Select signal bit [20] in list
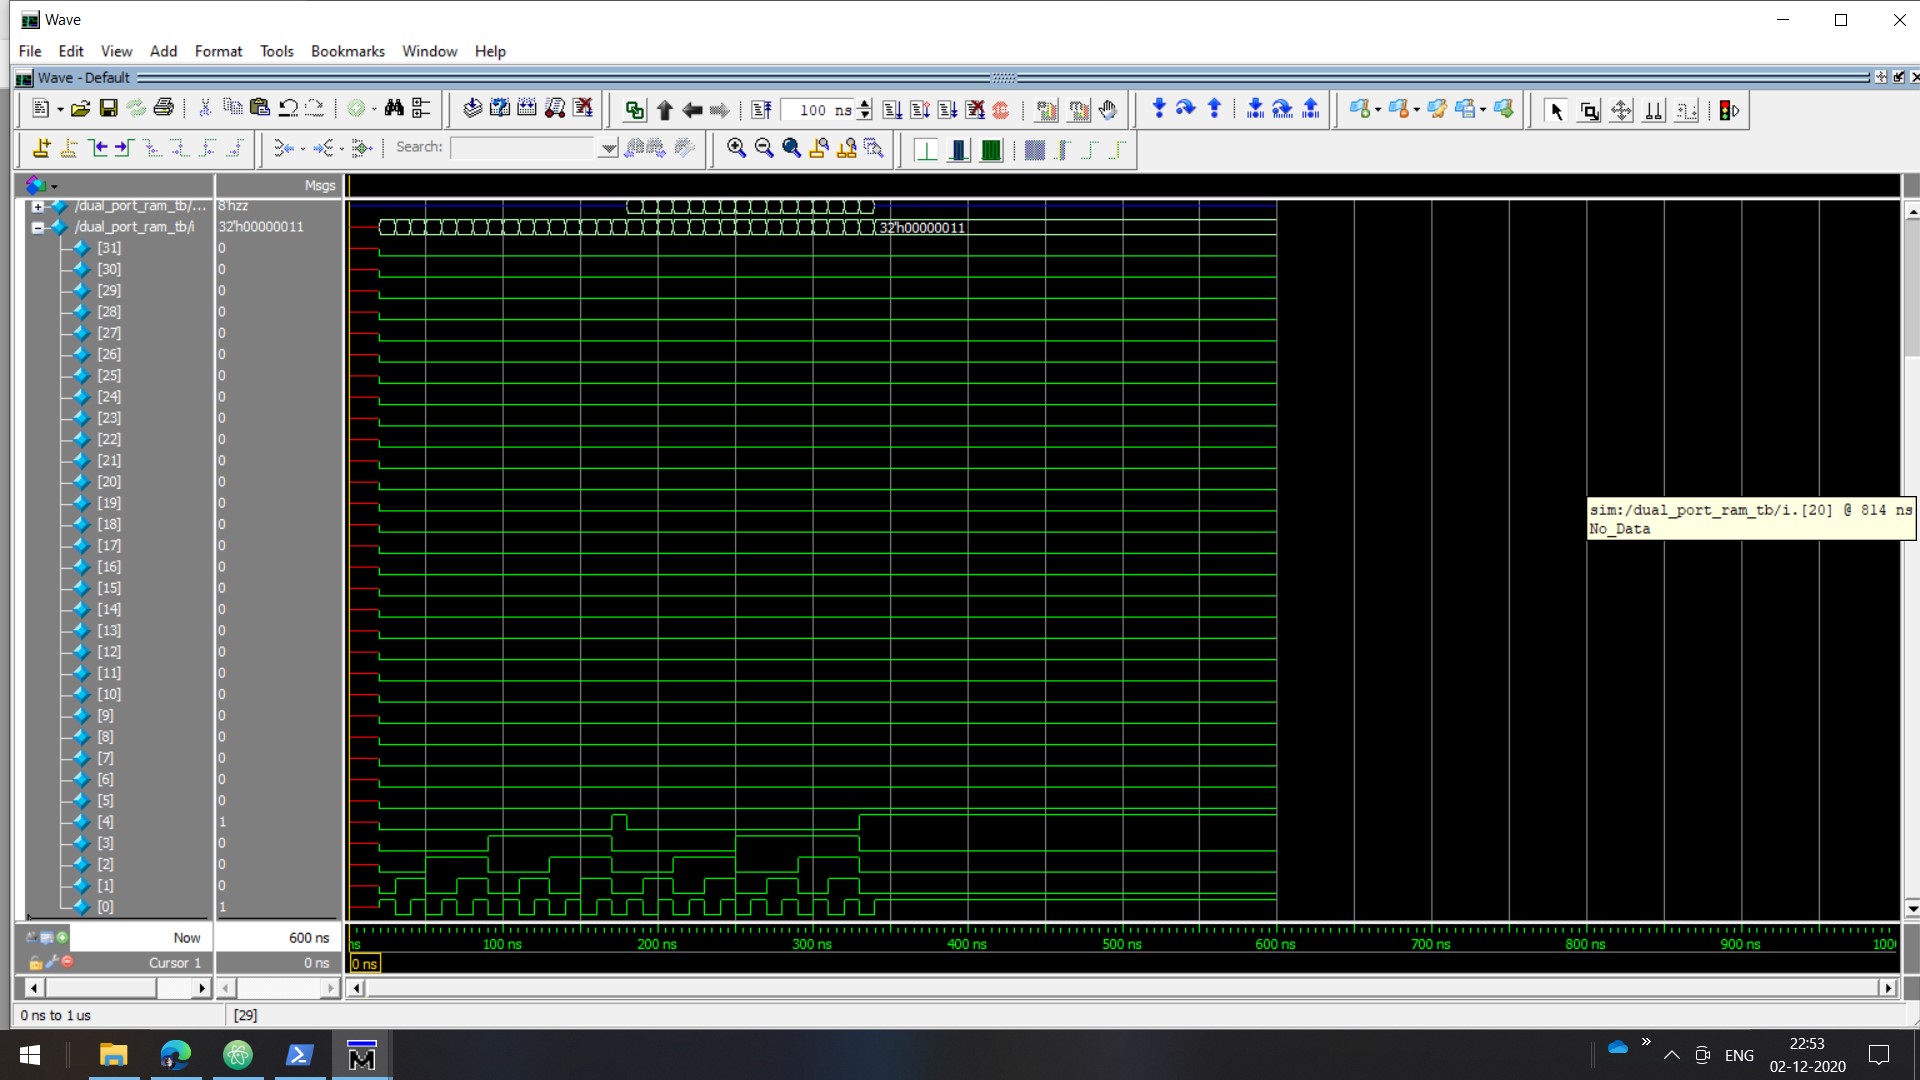Screen dimensions: 1920x1080 click(x=109, y=482)
